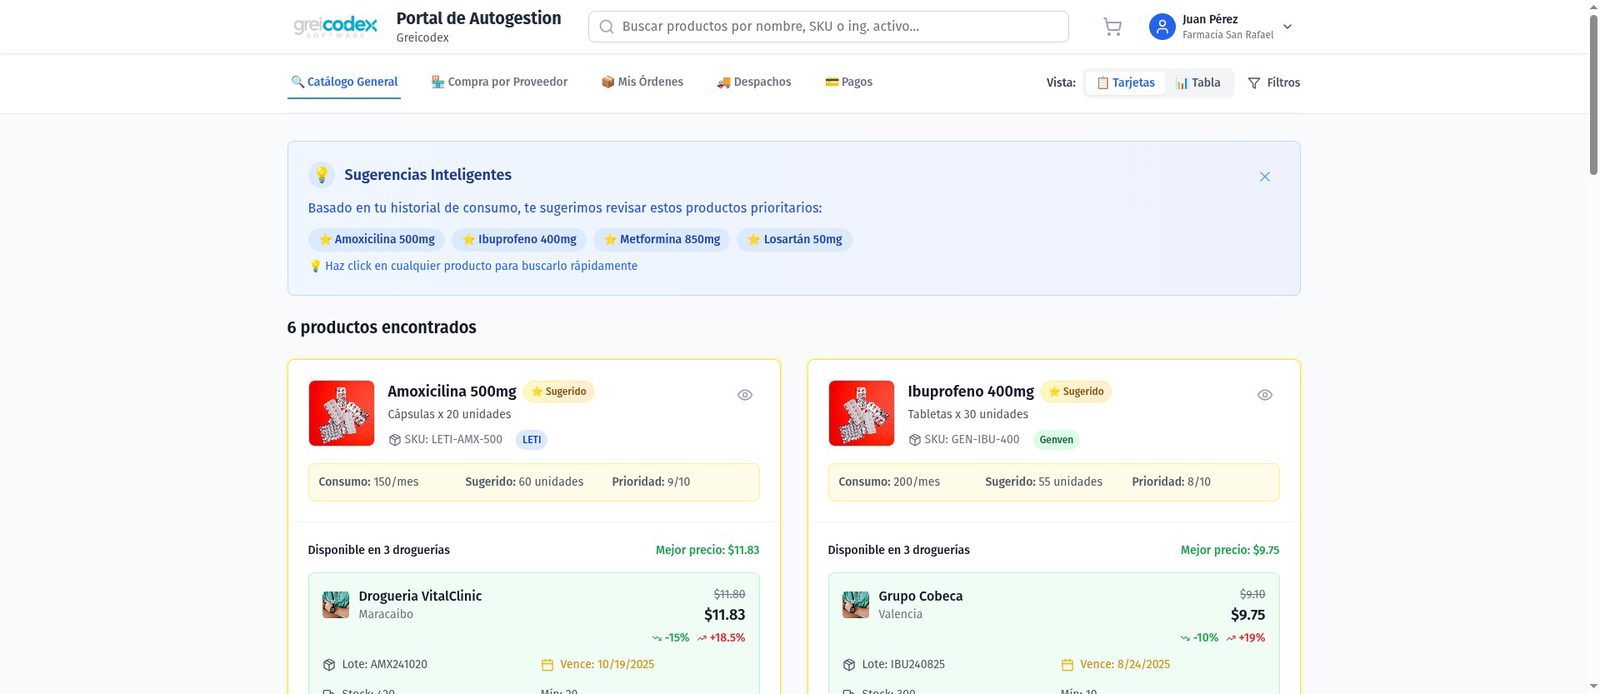
Task: Close the Sugerencias Inteligentes banner
Action: (1265, 177)
